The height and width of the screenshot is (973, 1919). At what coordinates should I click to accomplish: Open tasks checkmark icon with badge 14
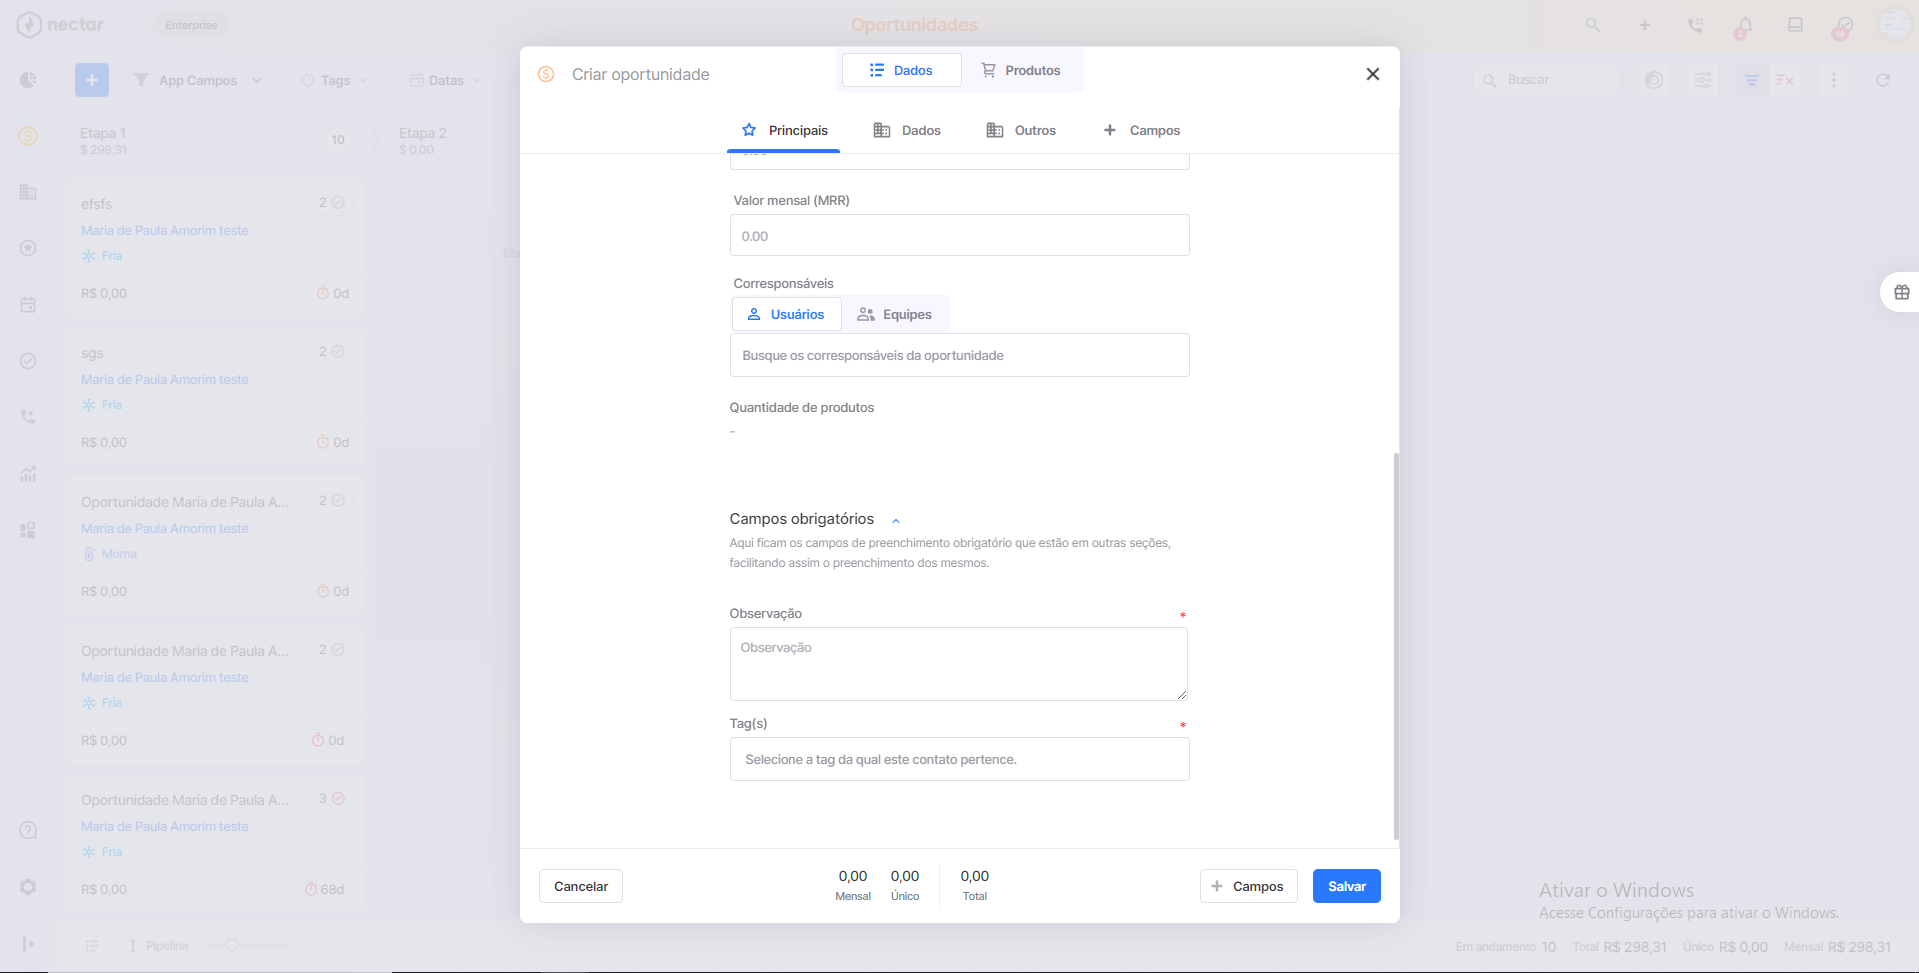(x=1844, y=26)
